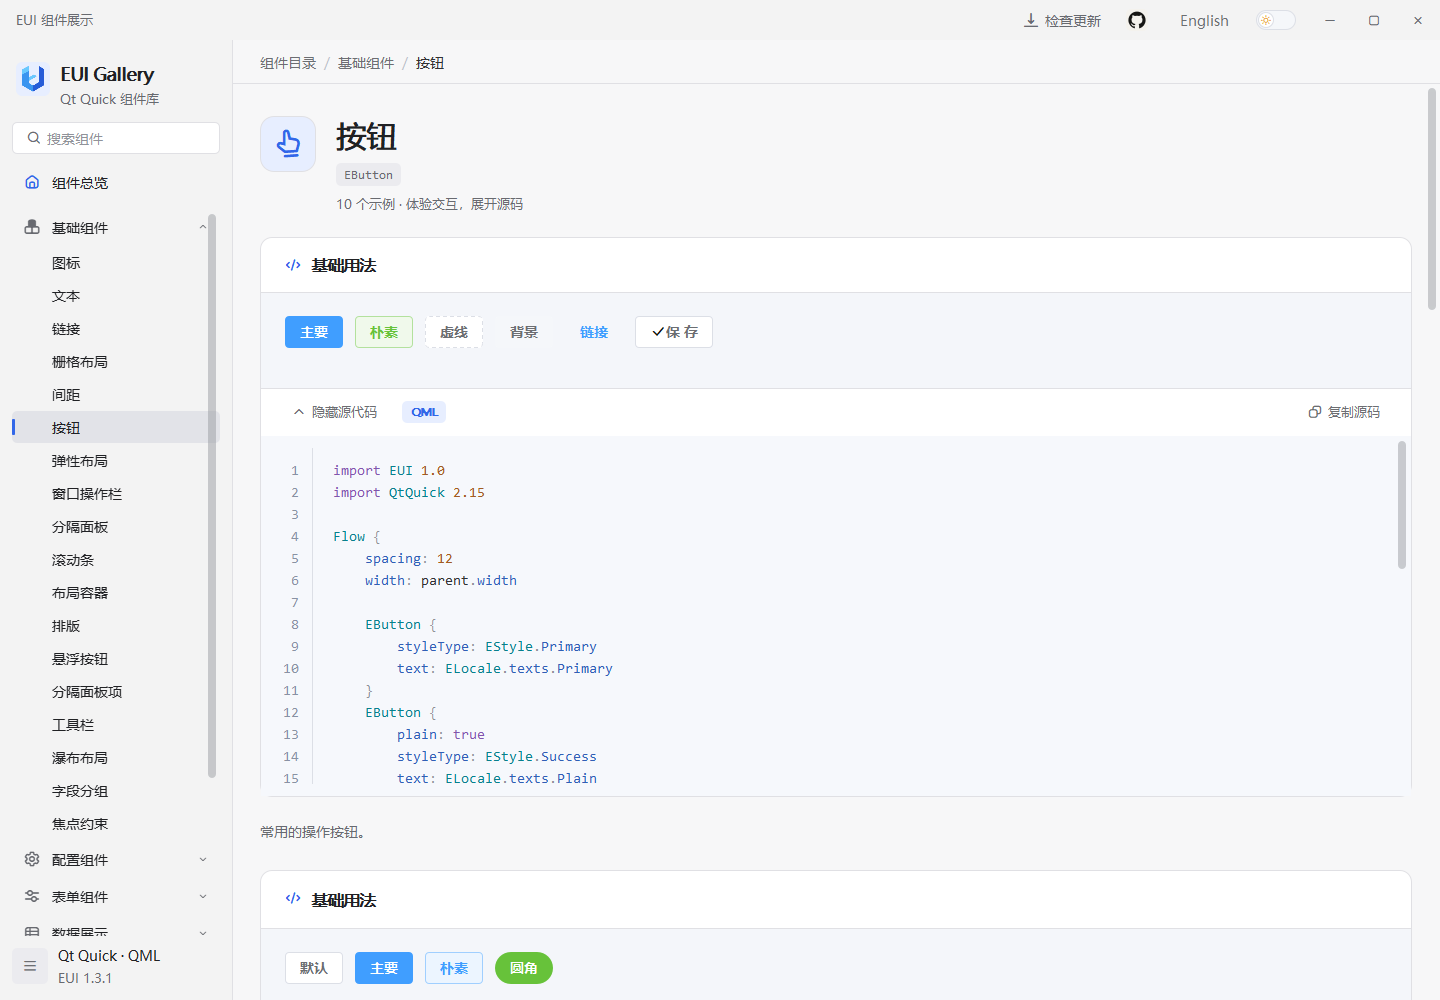Click the 配置组件 gear icon
1440x1000 pixels.
pos(32,859)
